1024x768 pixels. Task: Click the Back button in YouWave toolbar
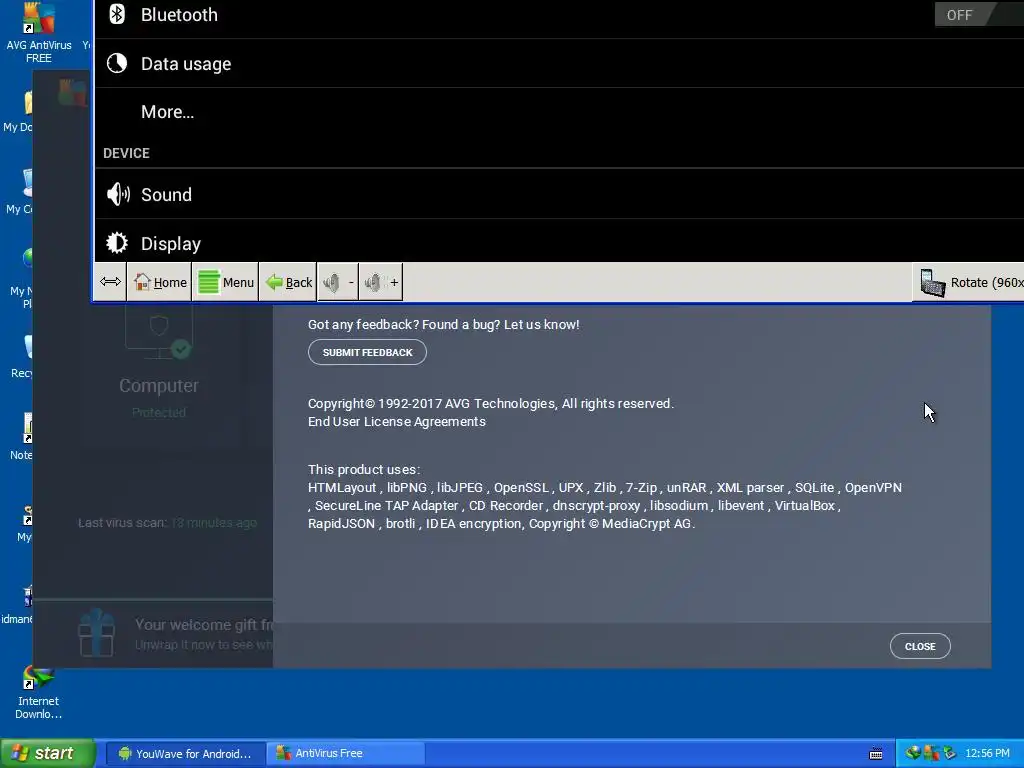click(289, 282)
